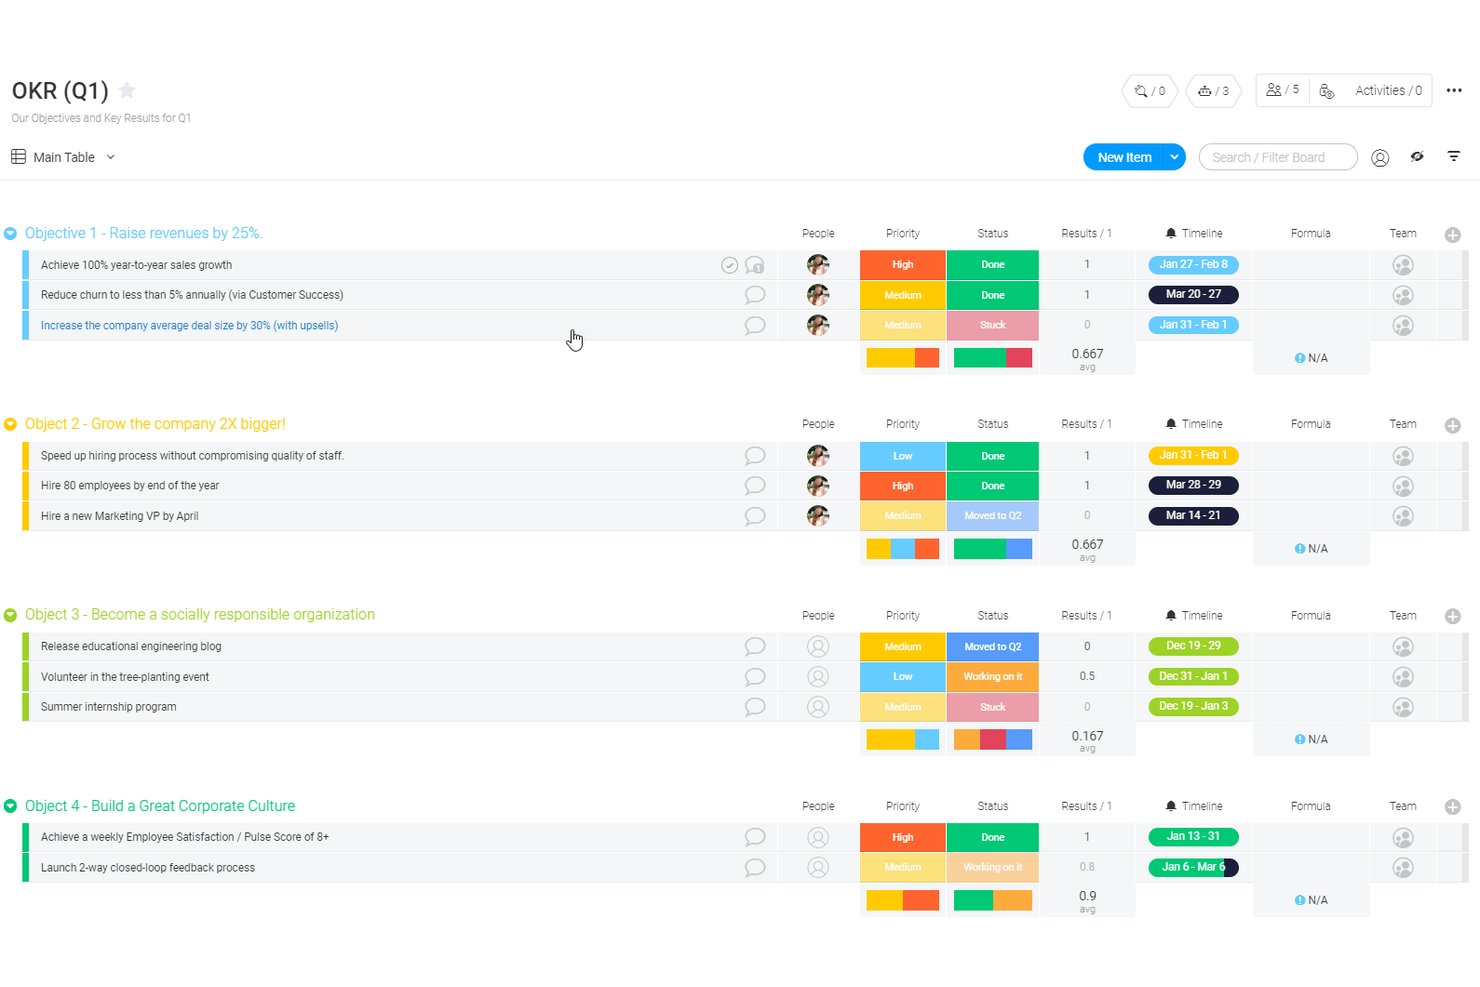1480x987 pixels.
Task: Filter board by person icon
Action: (1380, 157)
